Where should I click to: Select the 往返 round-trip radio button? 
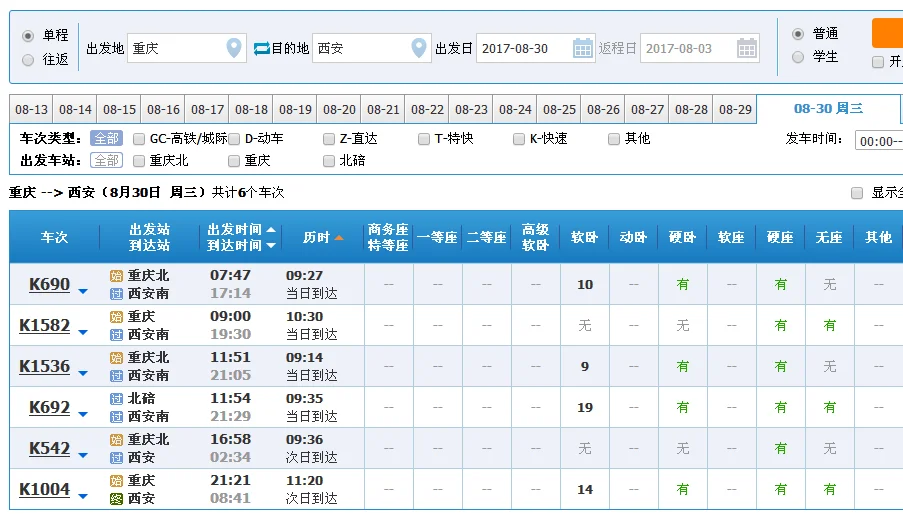pyautogui.click(x=28, y=60)
